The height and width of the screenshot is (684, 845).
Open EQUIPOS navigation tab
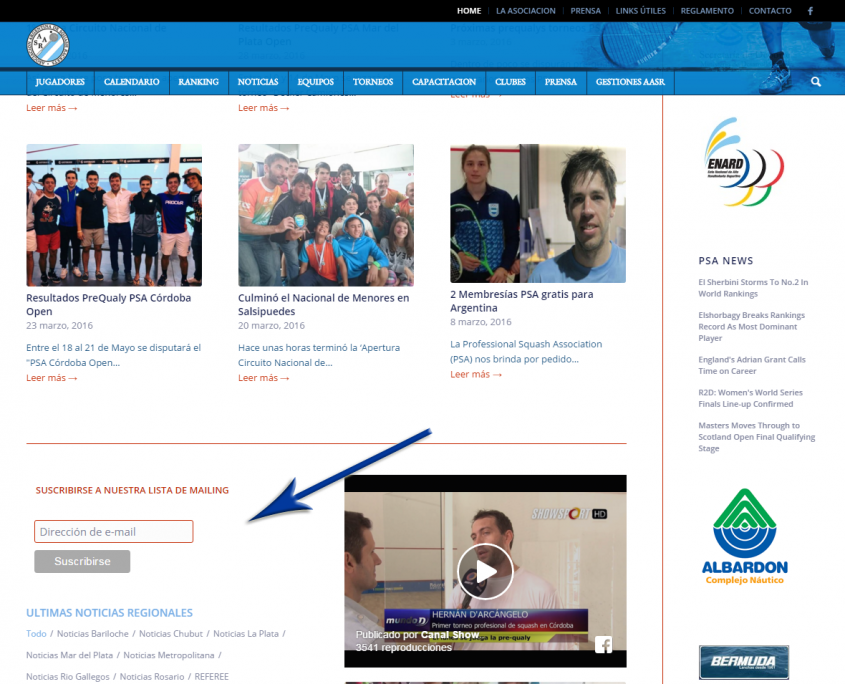[x=316, y=82]
